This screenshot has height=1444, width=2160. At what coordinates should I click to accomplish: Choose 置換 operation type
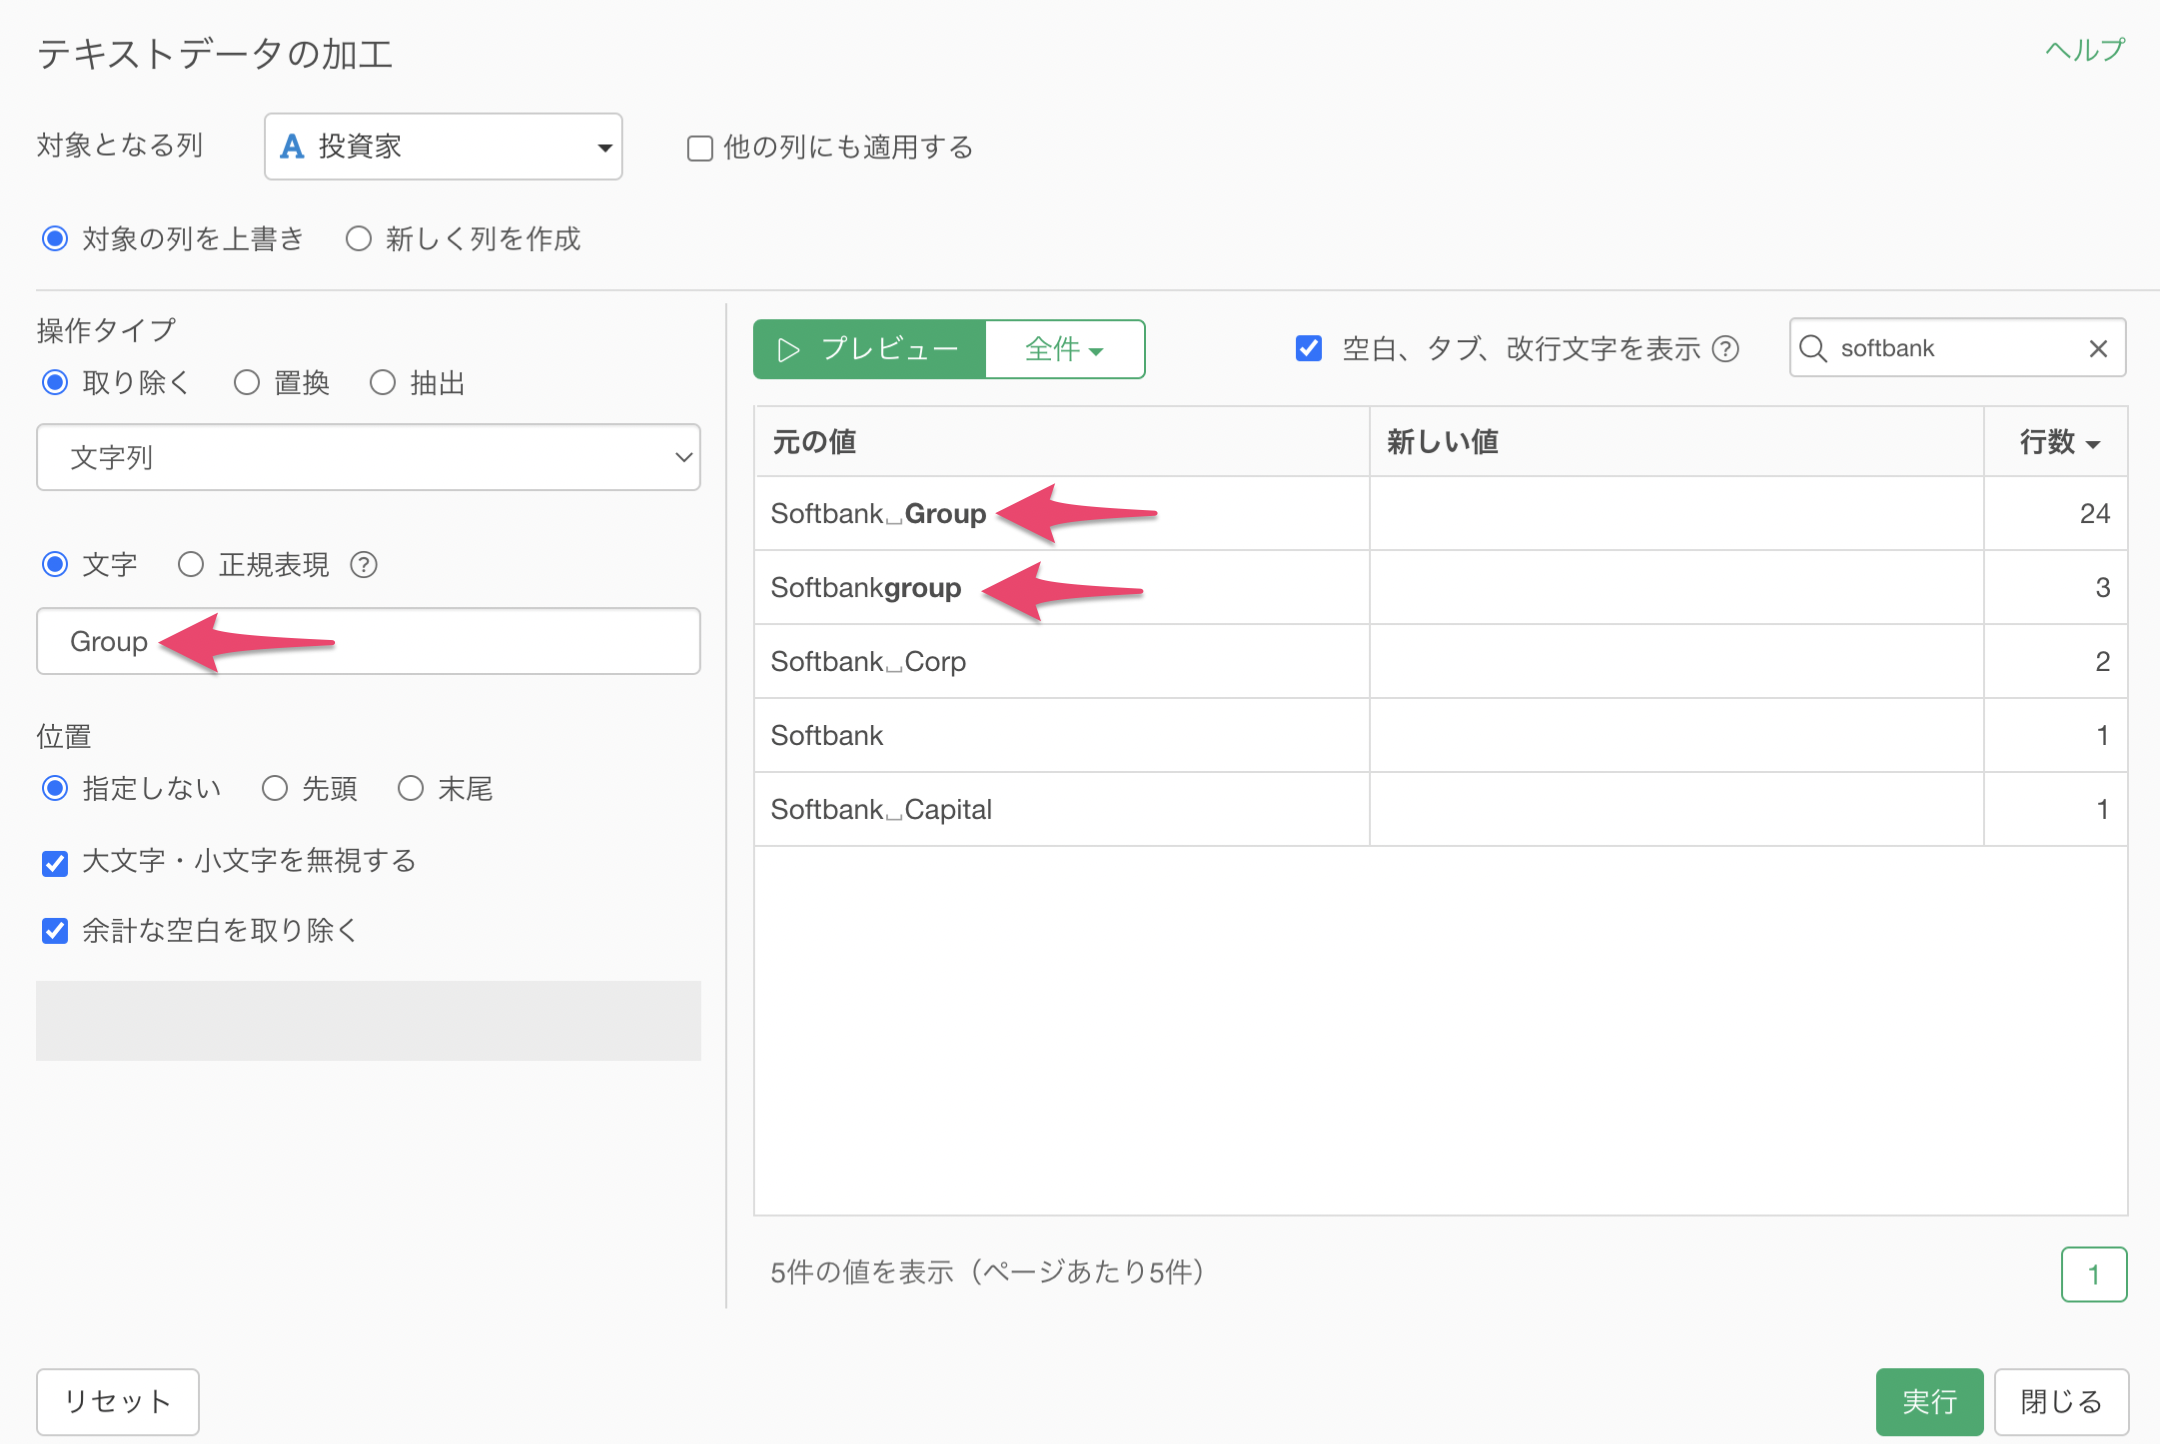[246, 383]
